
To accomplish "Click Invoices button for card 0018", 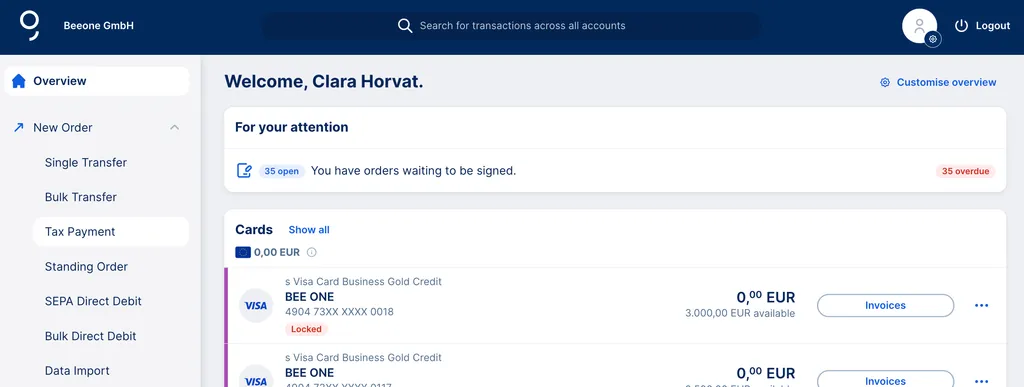I will coord(886,305).
